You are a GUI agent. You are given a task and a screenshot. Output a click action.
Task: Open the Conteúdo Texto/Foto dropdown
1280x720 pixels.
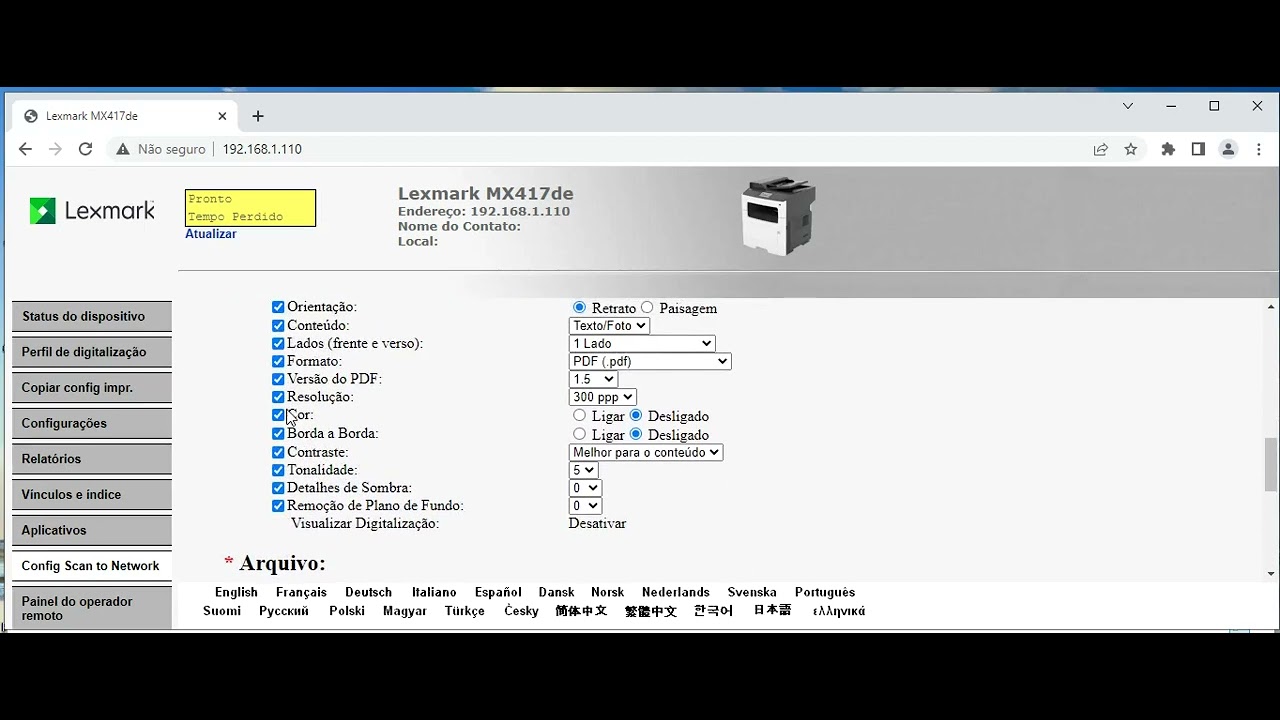(609, 325)
